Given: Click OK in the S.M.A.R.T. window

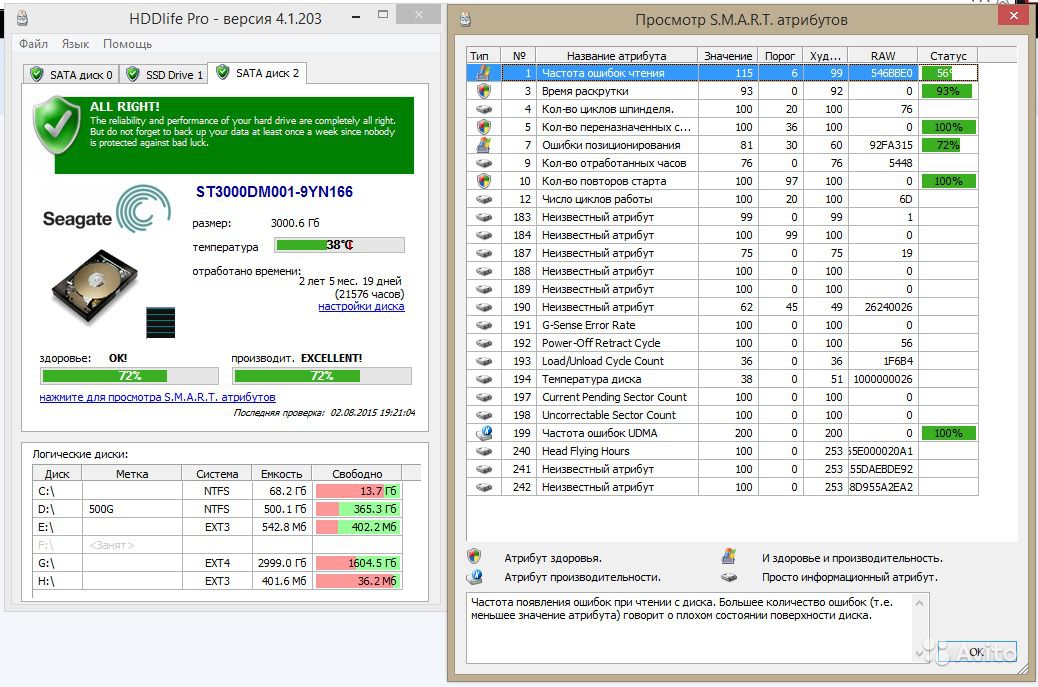Looking at the screenshot, I should [976, 651].
